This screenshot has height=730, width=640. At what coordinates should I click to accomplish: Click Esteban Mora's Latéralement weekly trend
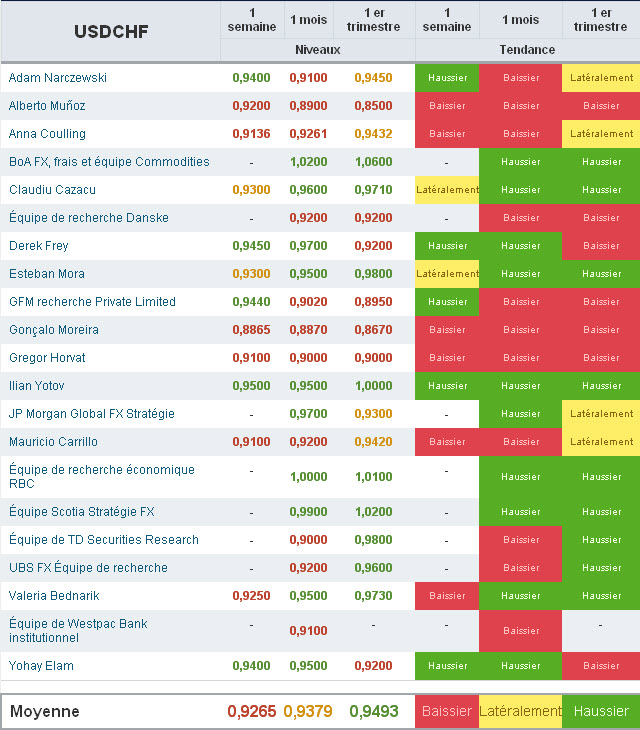tap(447, 273)
